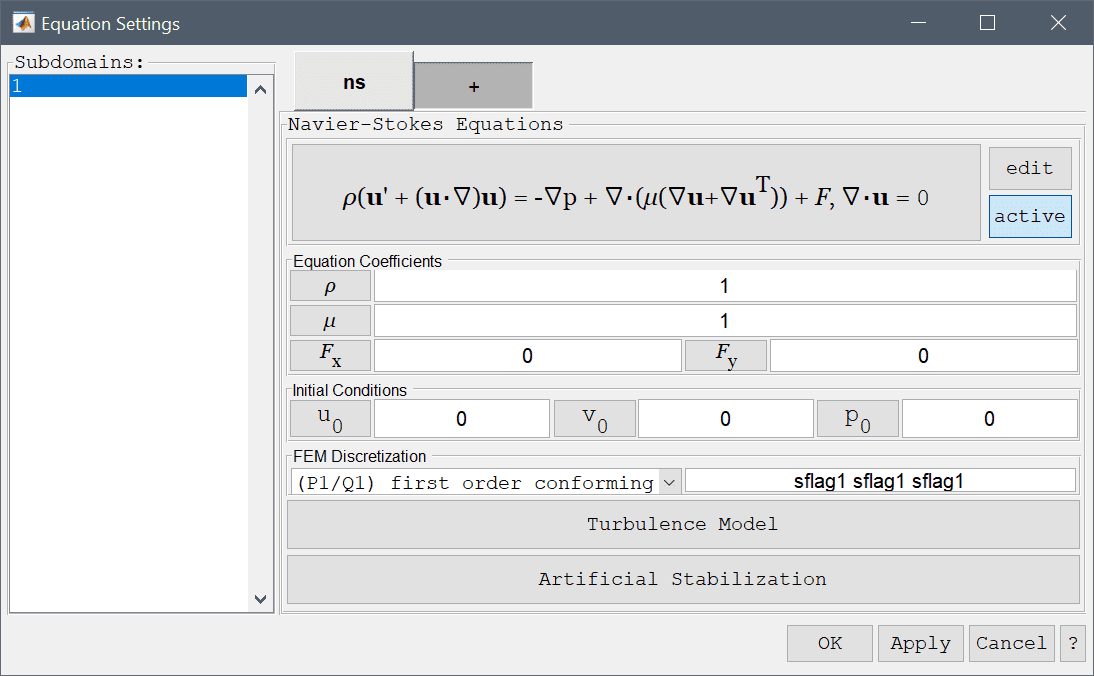Switch to the ns physics mode tab
The height and width of the screenshot is (676, 1094).
point(354,82)
